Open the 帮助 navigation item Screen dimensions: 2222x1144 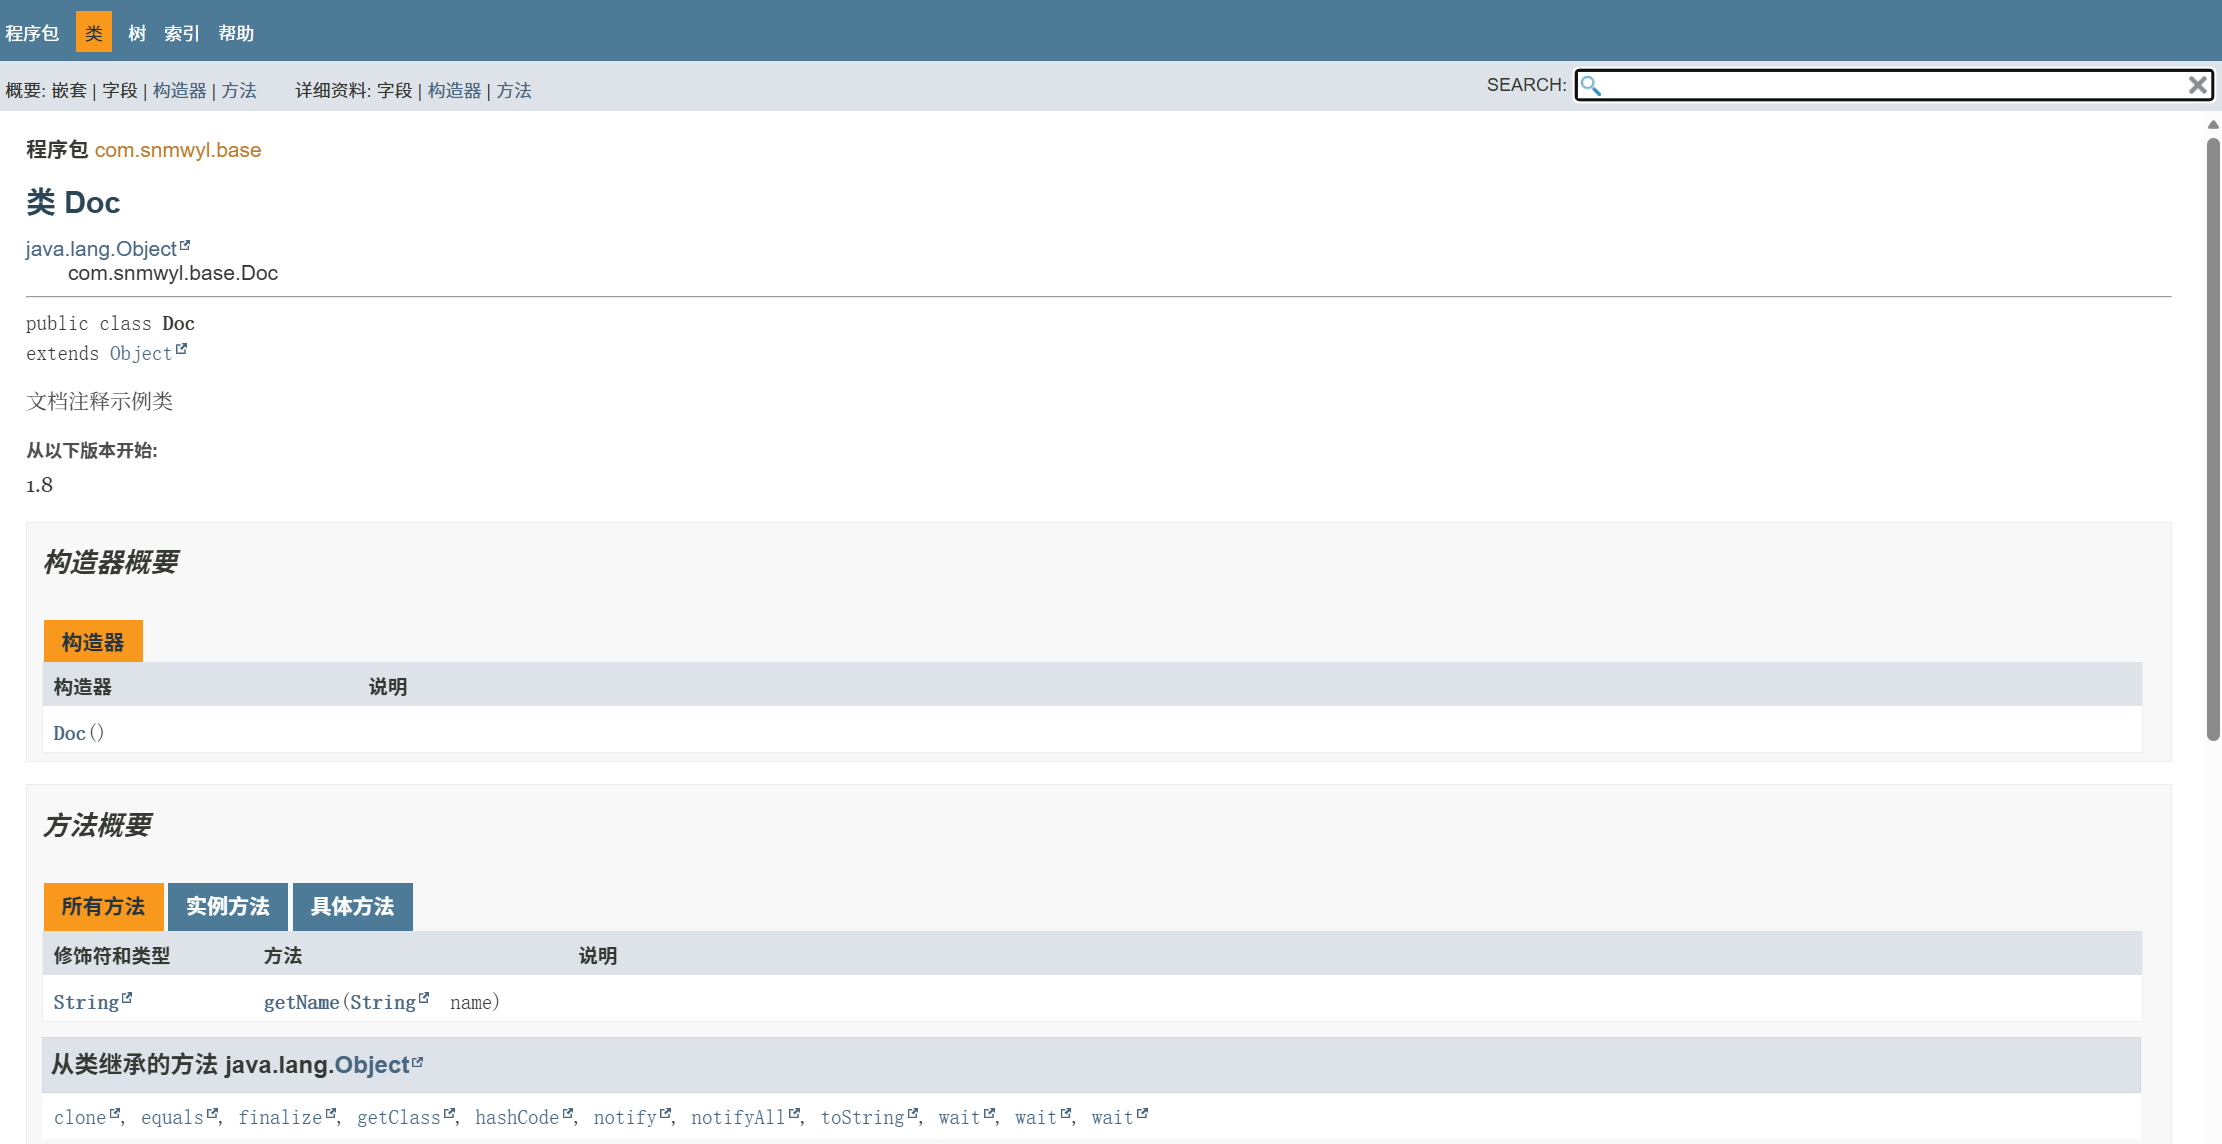tap(236, 34)
